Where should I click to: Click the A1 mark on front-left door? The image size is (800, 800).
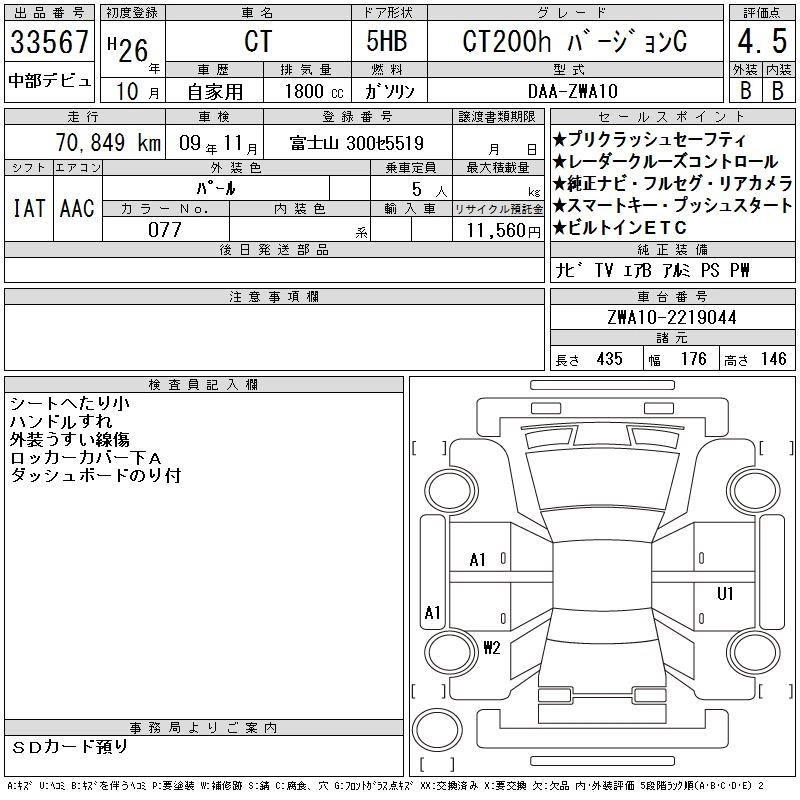(x=478, y=560)
